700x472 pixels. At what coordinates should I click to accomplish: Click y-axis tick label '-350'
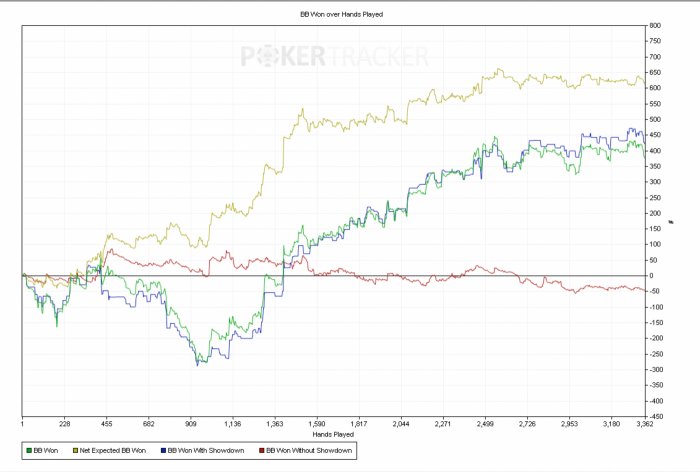click(x=656, y=385)
